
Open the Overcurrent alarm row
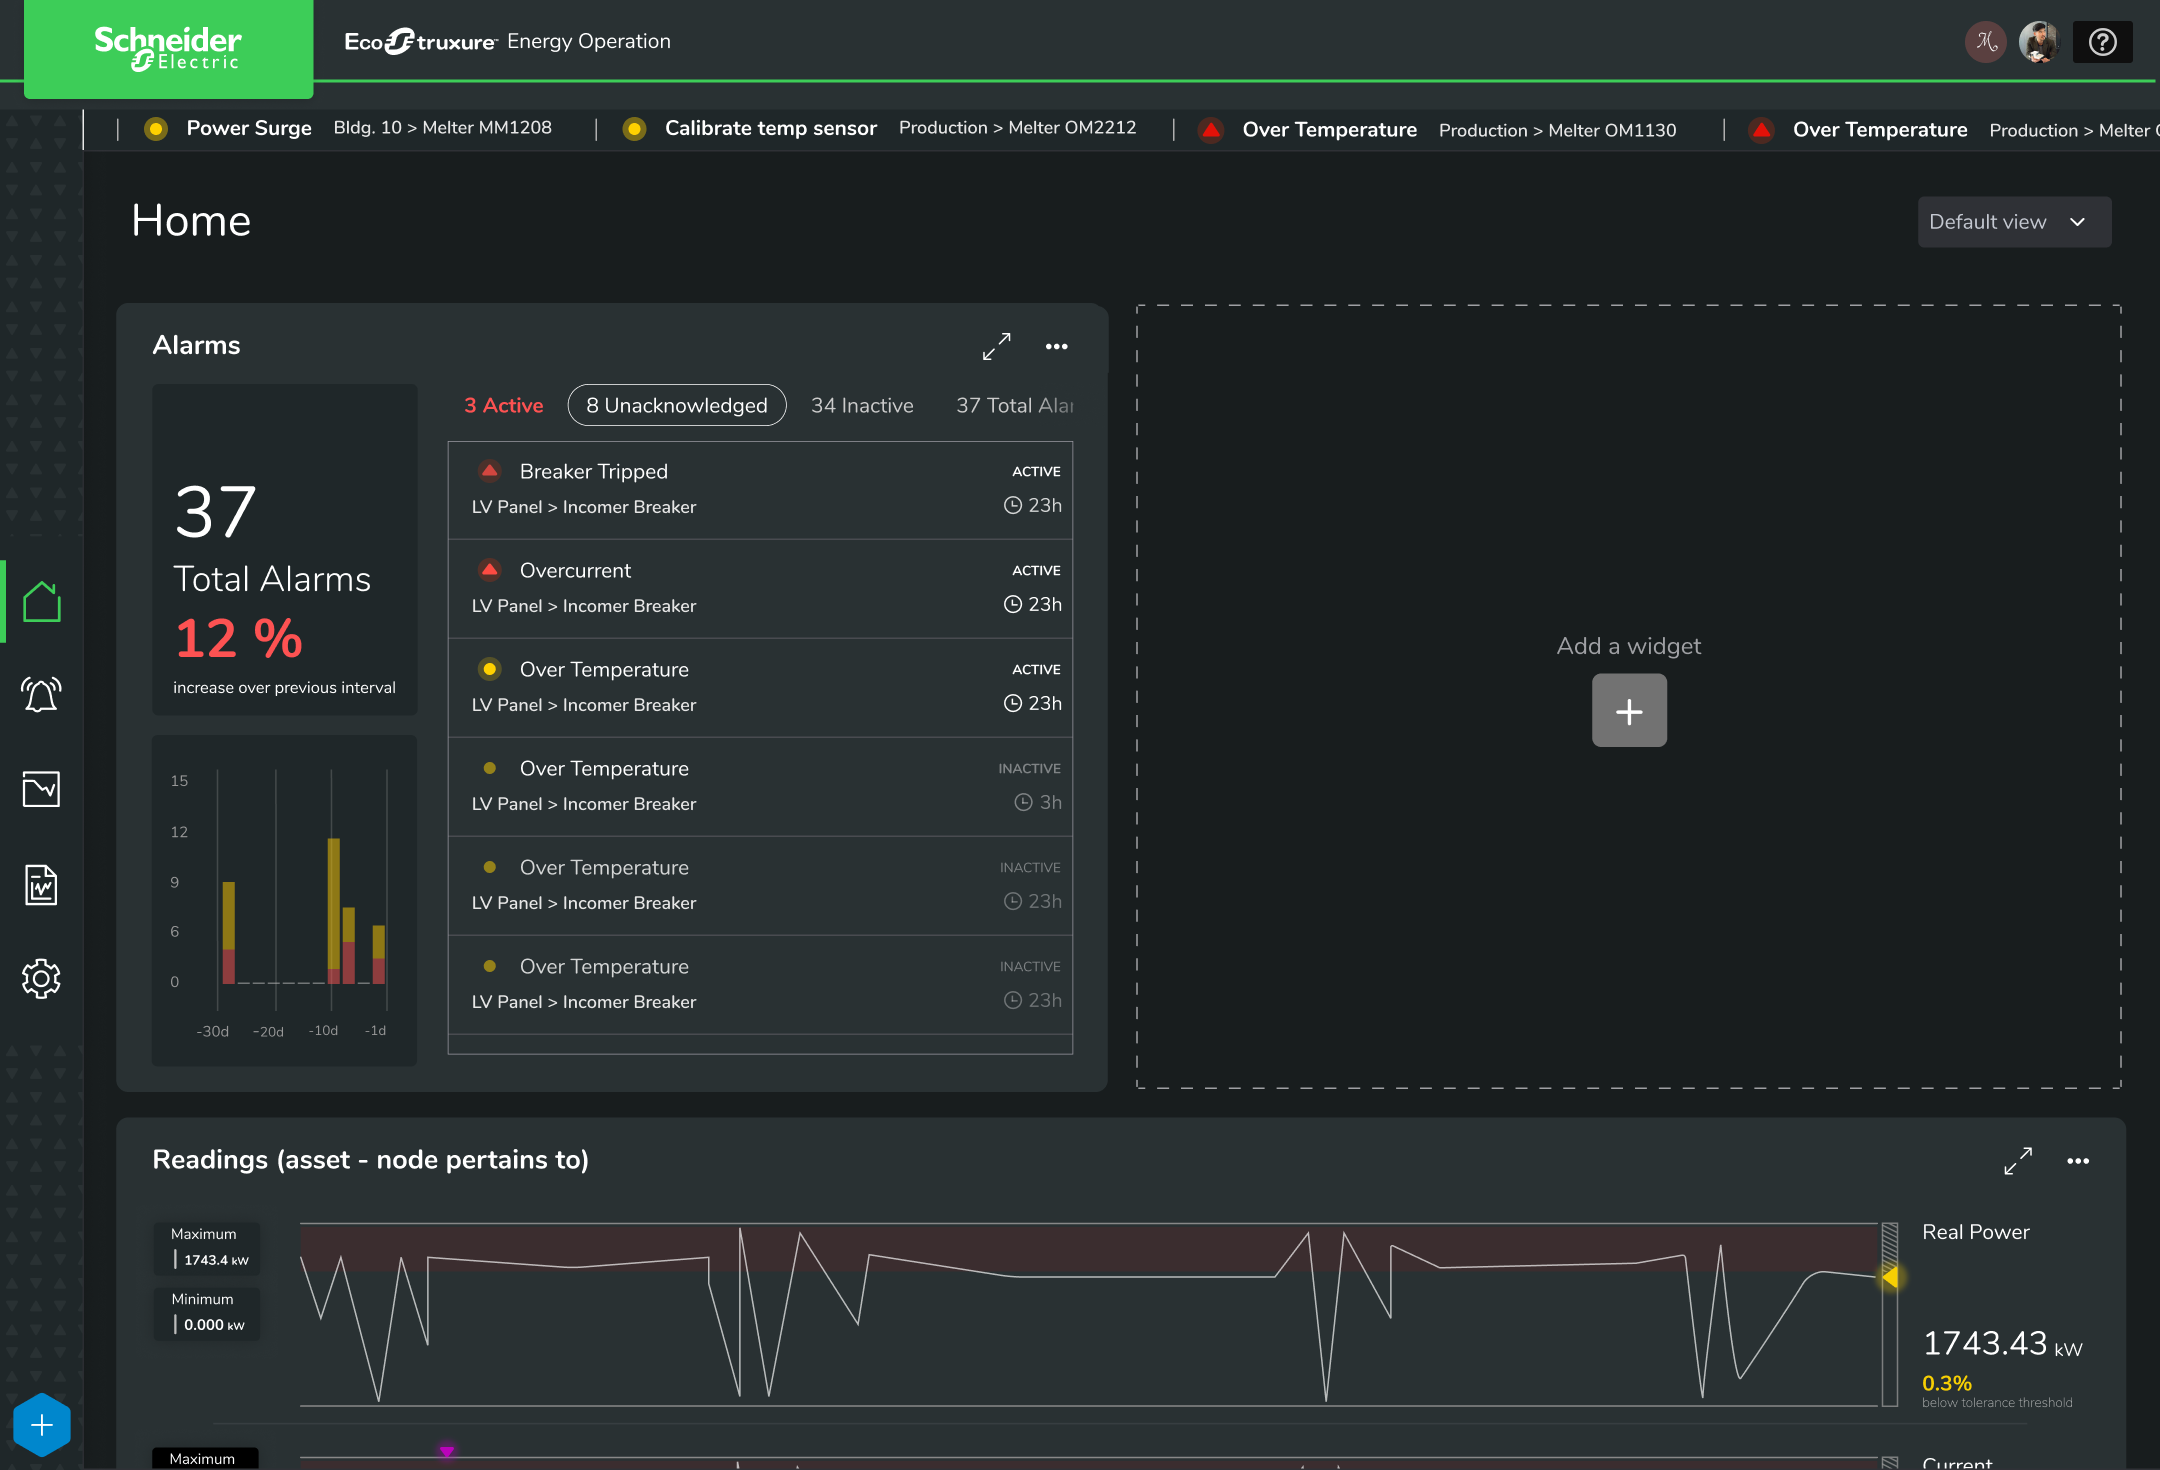[760, 589]
